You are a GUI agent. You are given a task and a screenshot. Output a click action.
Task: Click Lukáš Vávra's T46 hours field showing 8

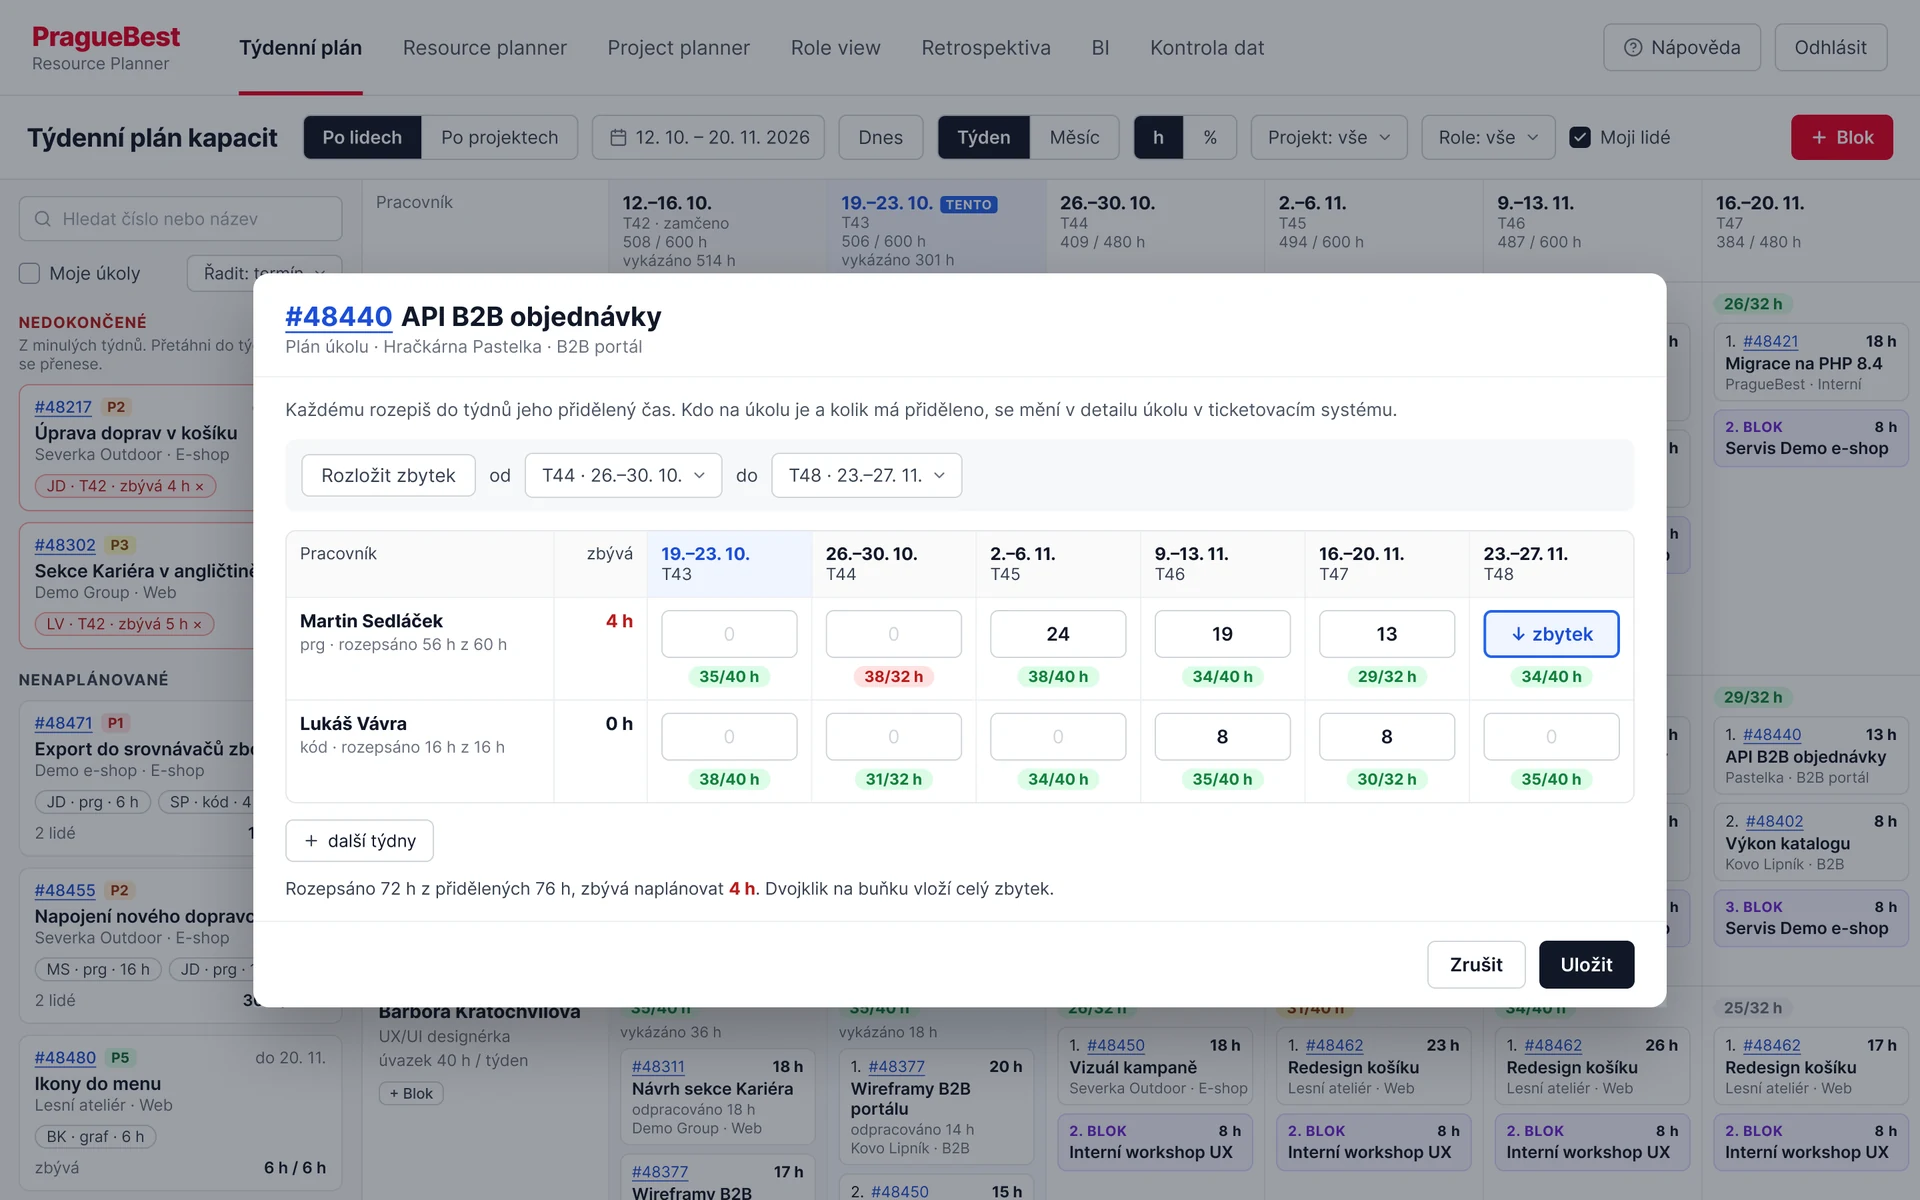pos(1222,737)
